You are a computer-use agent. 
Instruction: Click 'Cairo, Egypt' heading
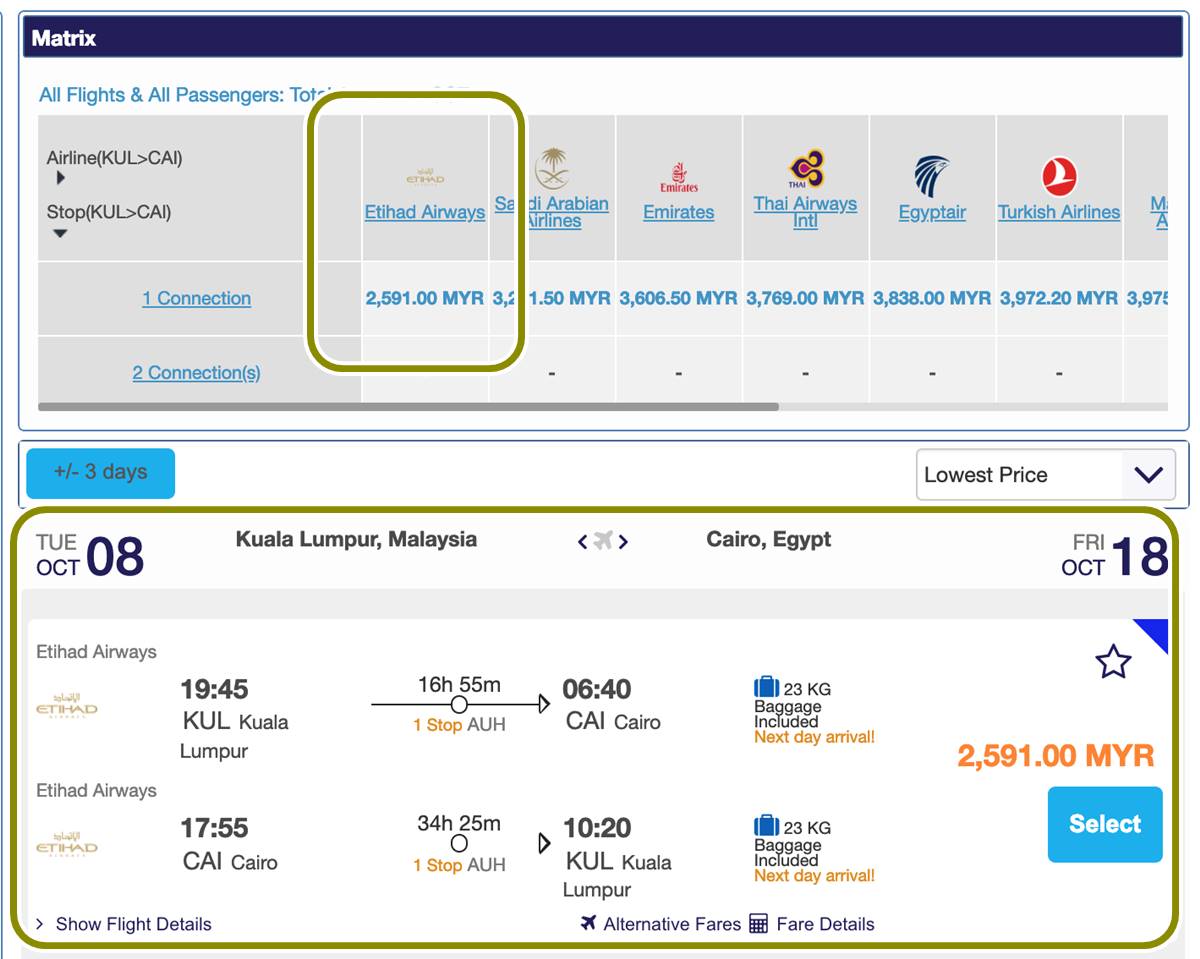769,539
